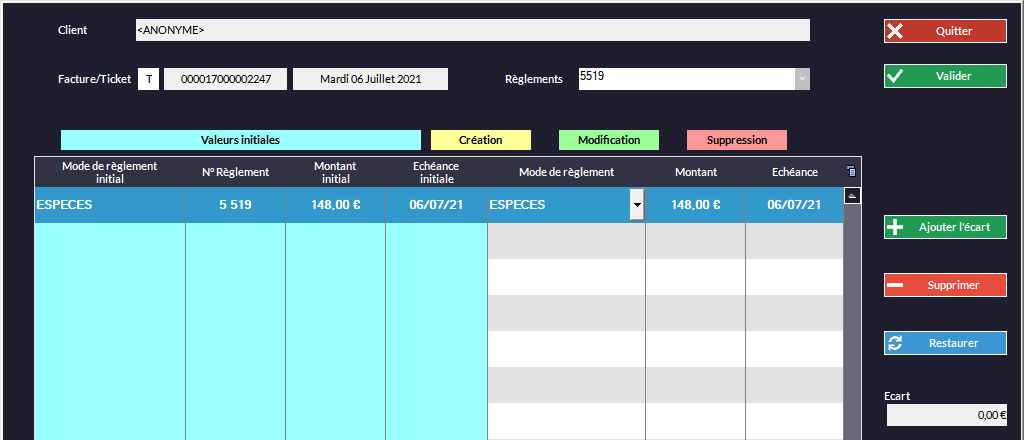Click the date field Mardi 06 Juillet 2021
Screen dimensions: 1024x440
tap(370, 79)
